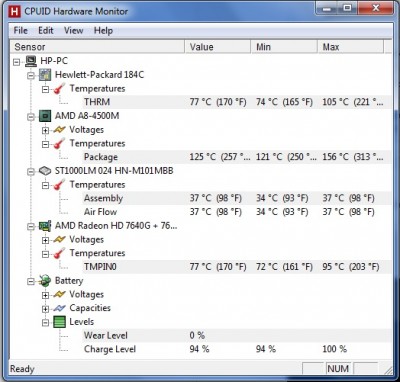The height and width of the screenshot is (382, 400).
Task: Click the AMD A8-4500M processor chip icon
Action: tap(45, 116)
